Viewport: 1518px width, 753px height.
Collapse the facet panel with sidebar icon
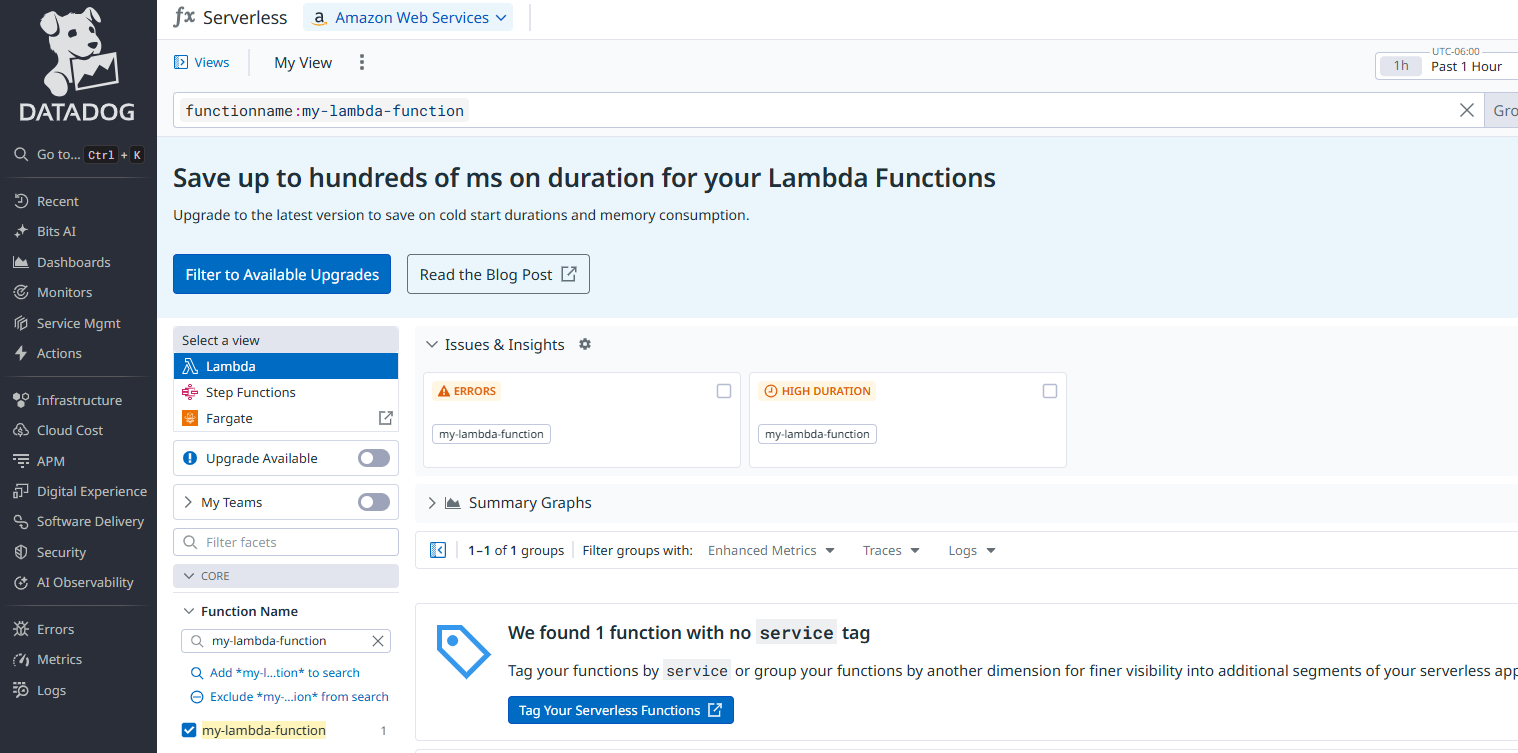point(437,550)
